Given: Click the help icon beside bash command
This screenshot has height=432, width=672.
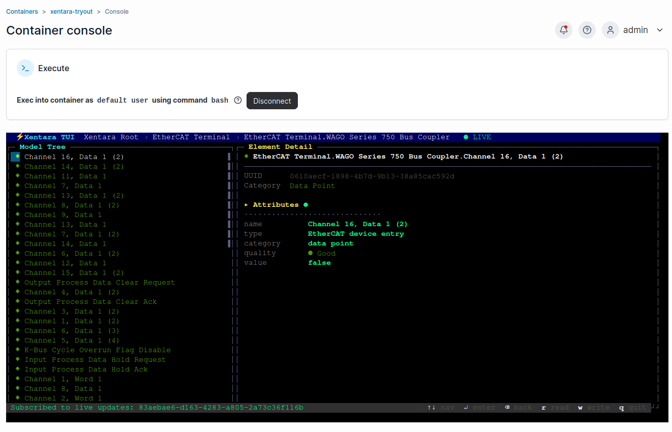Looking at the screenshot, I should pyautogui.click(x=238, y=100).
